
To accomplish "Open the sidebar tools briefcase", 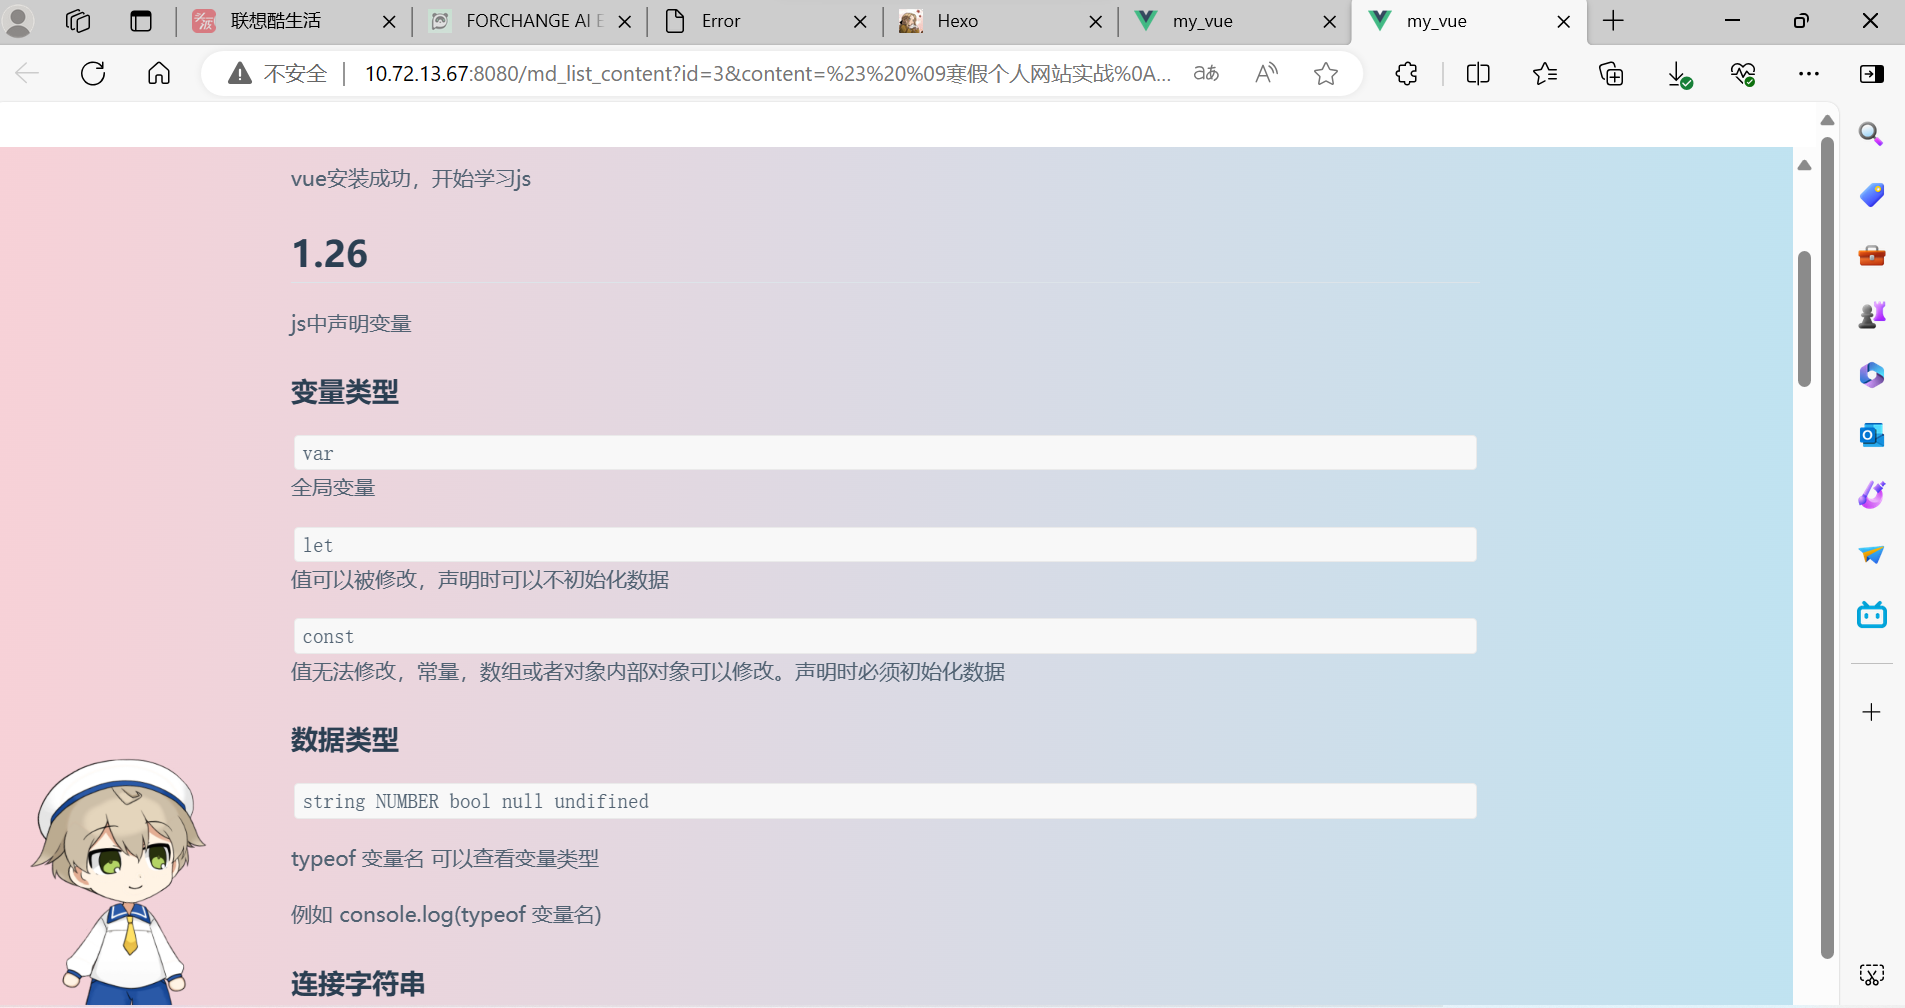I will point(1871,255).
